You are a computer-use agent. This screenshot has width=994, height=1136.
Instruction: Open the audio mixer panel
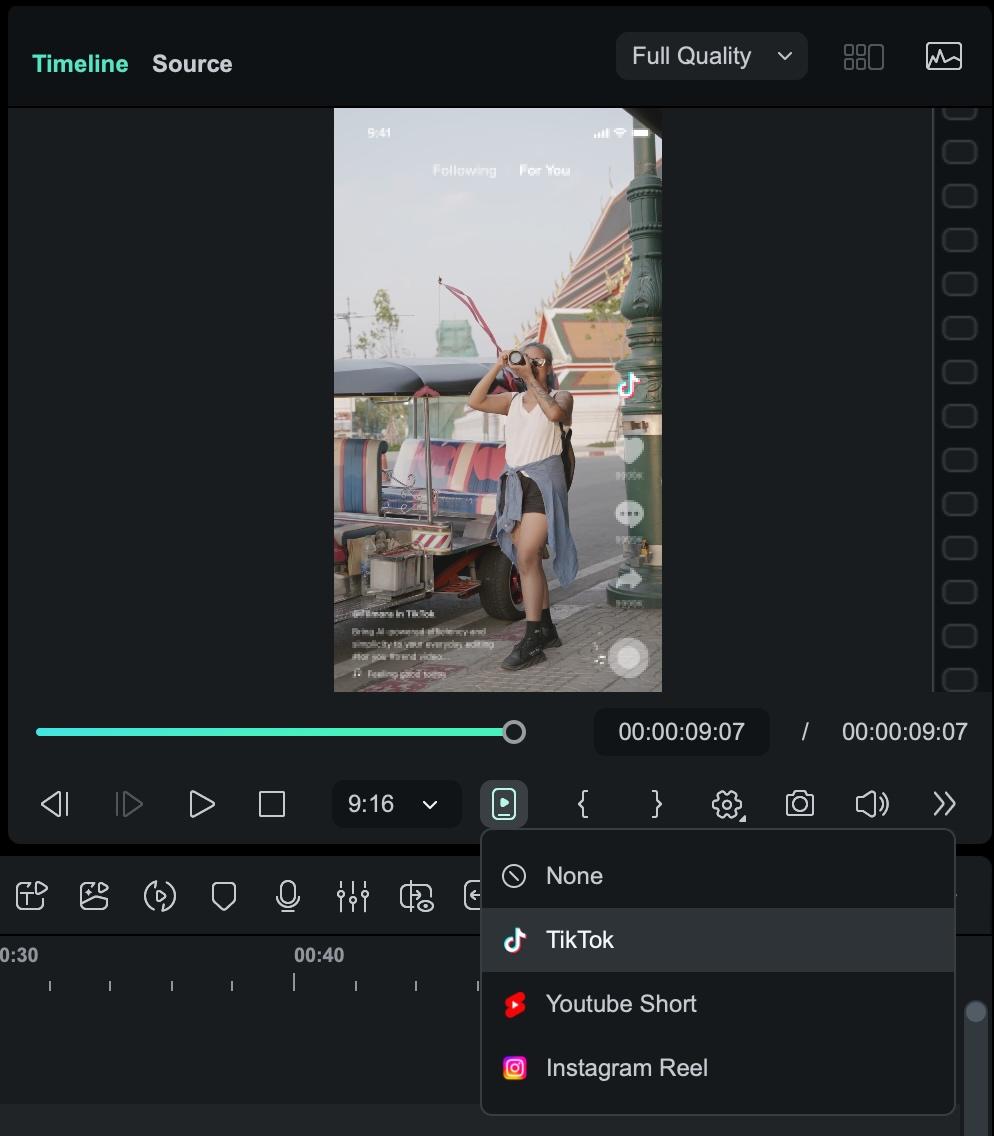[353, 896]
